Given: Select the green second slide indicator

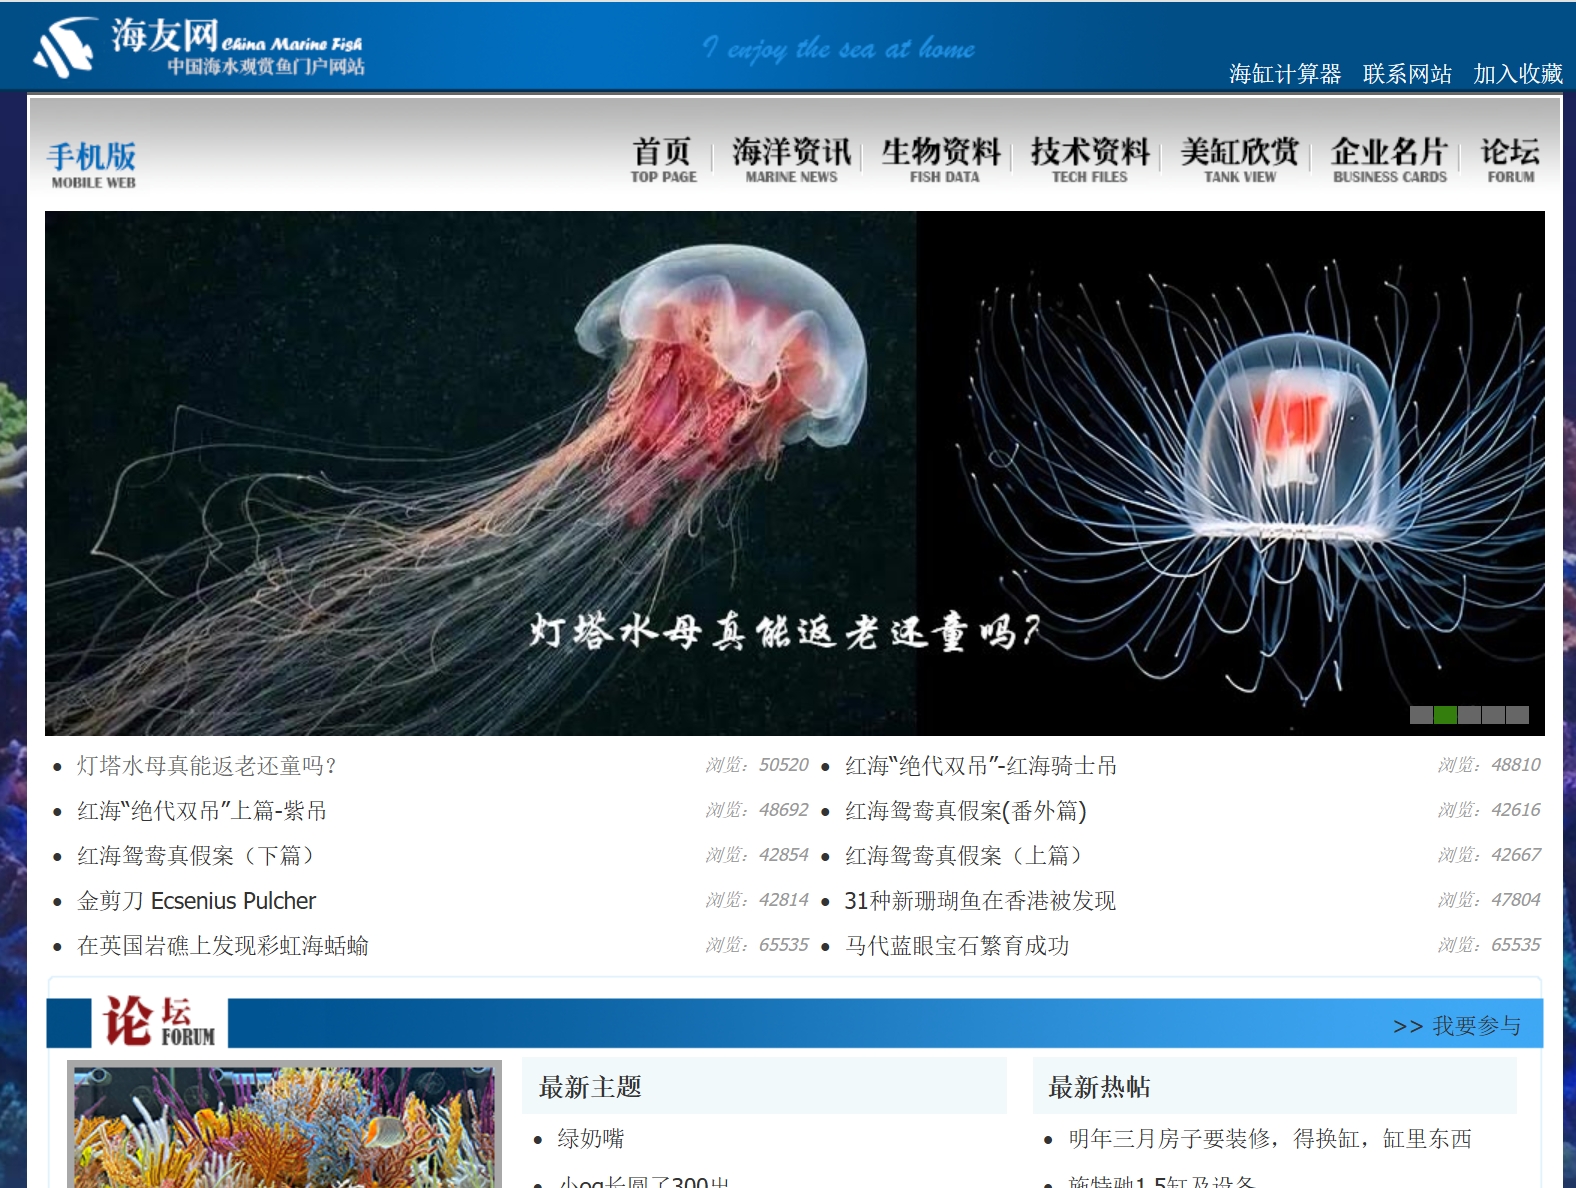Looking at the screenshot, I should pyautogui.click(x=1445, y=715).
